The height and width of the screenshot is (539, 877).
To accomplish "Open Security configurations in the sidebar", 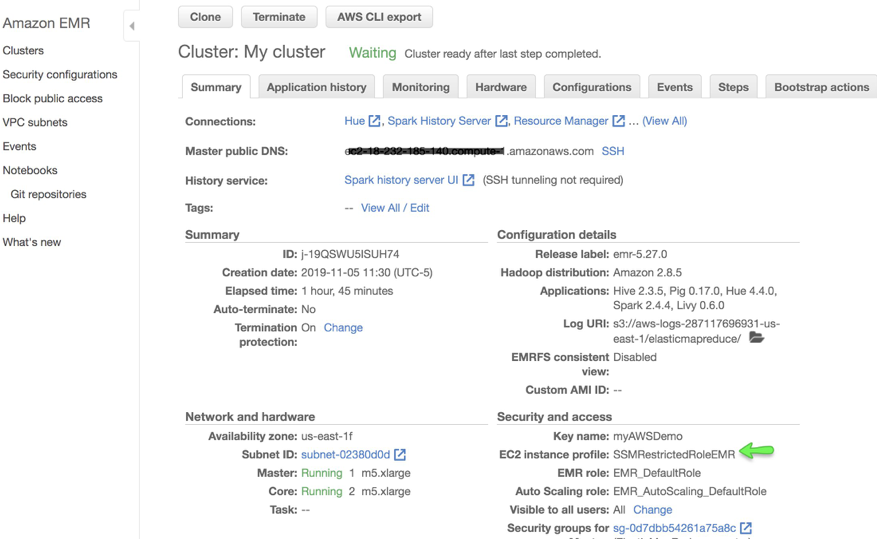I will (x=60, y=74).
